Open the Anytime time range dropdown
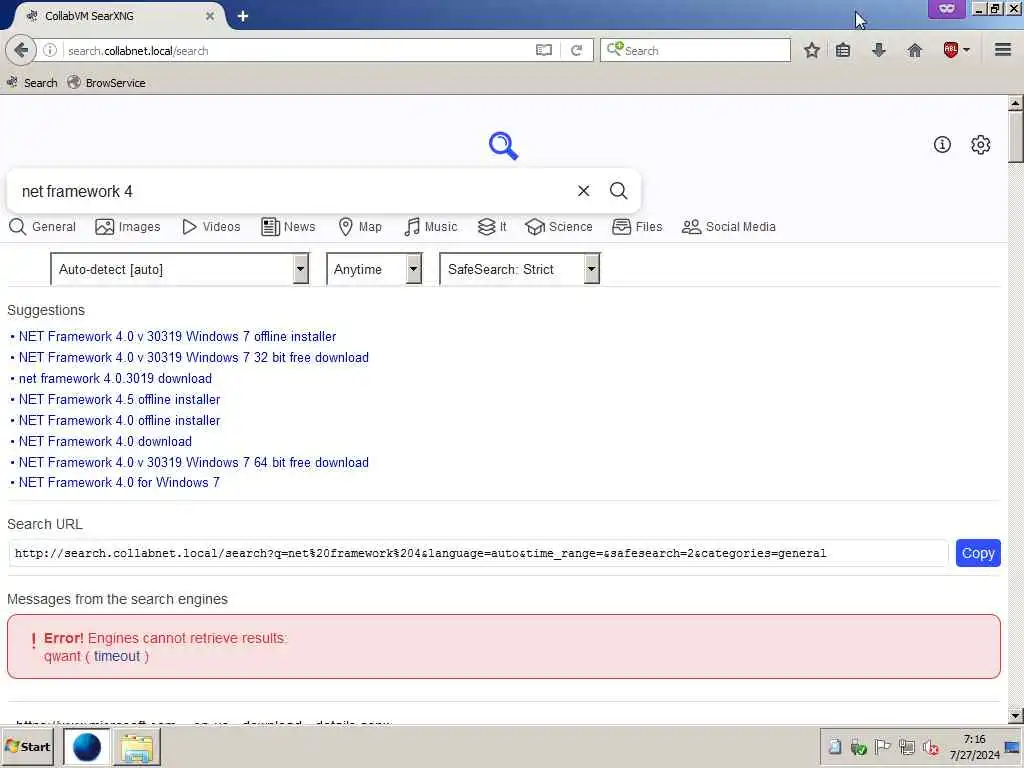1024x768 pixels. pos(374,269)
